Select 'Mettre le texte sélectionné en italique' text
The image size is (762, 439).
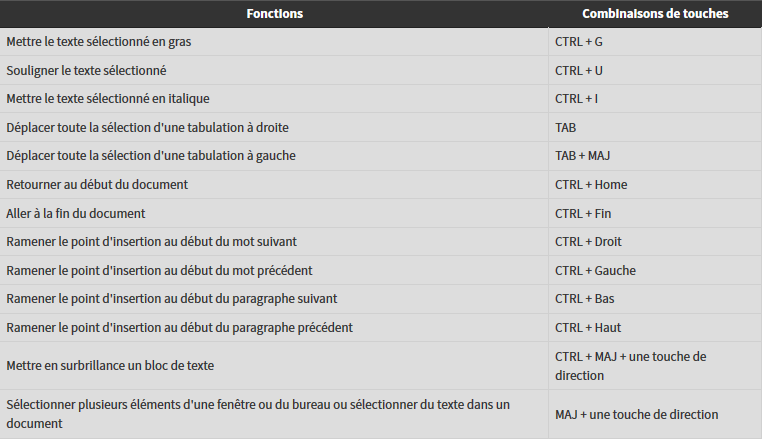108,99
